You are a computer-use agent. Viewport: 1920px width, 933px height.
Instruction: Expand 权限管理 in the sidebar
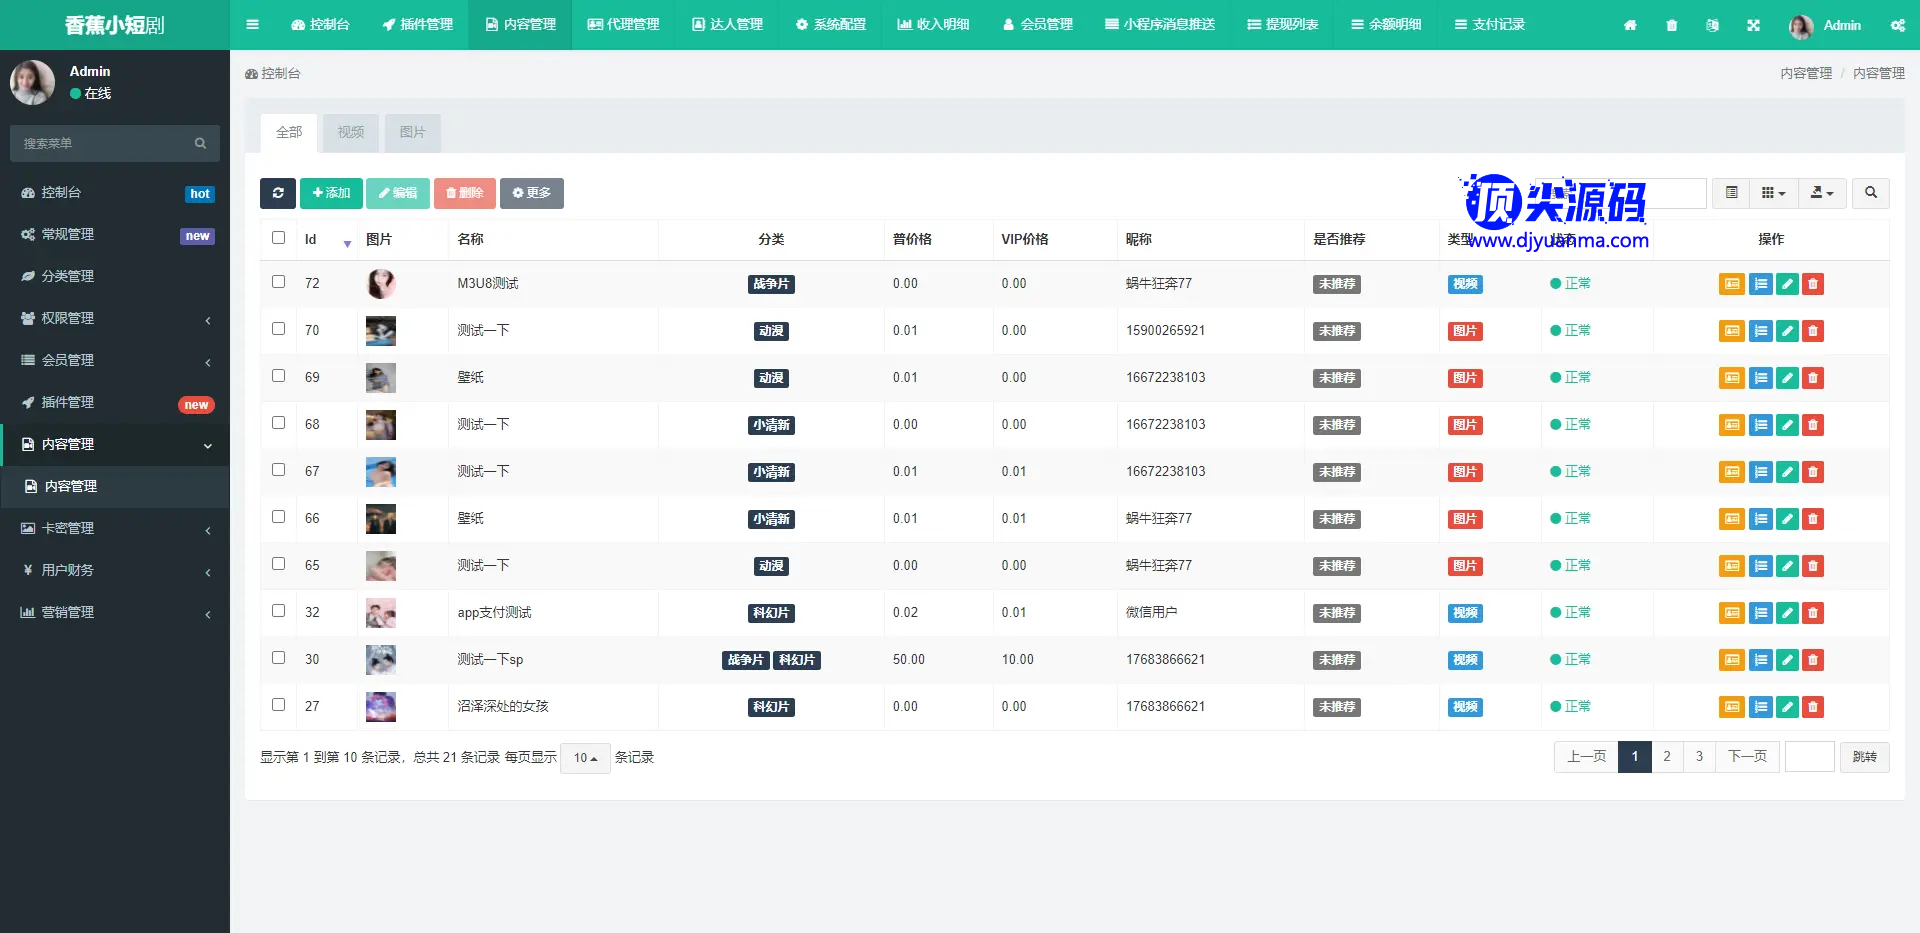(115, 318)
